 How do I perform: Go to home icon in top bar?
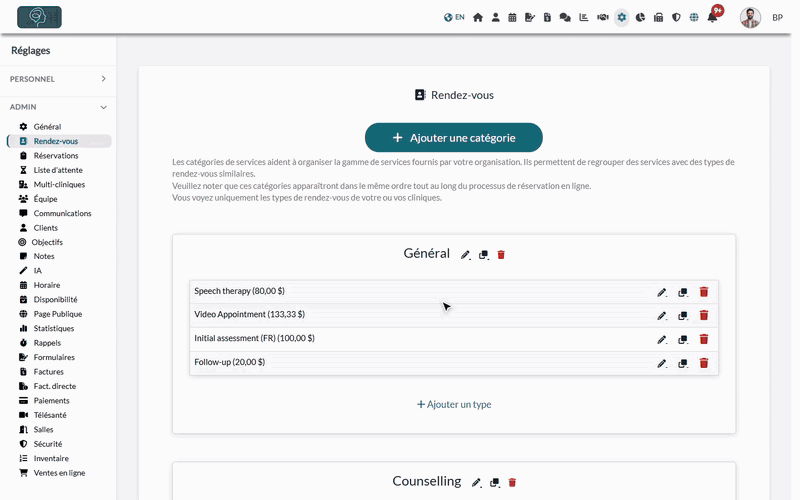tap(478, 17)
